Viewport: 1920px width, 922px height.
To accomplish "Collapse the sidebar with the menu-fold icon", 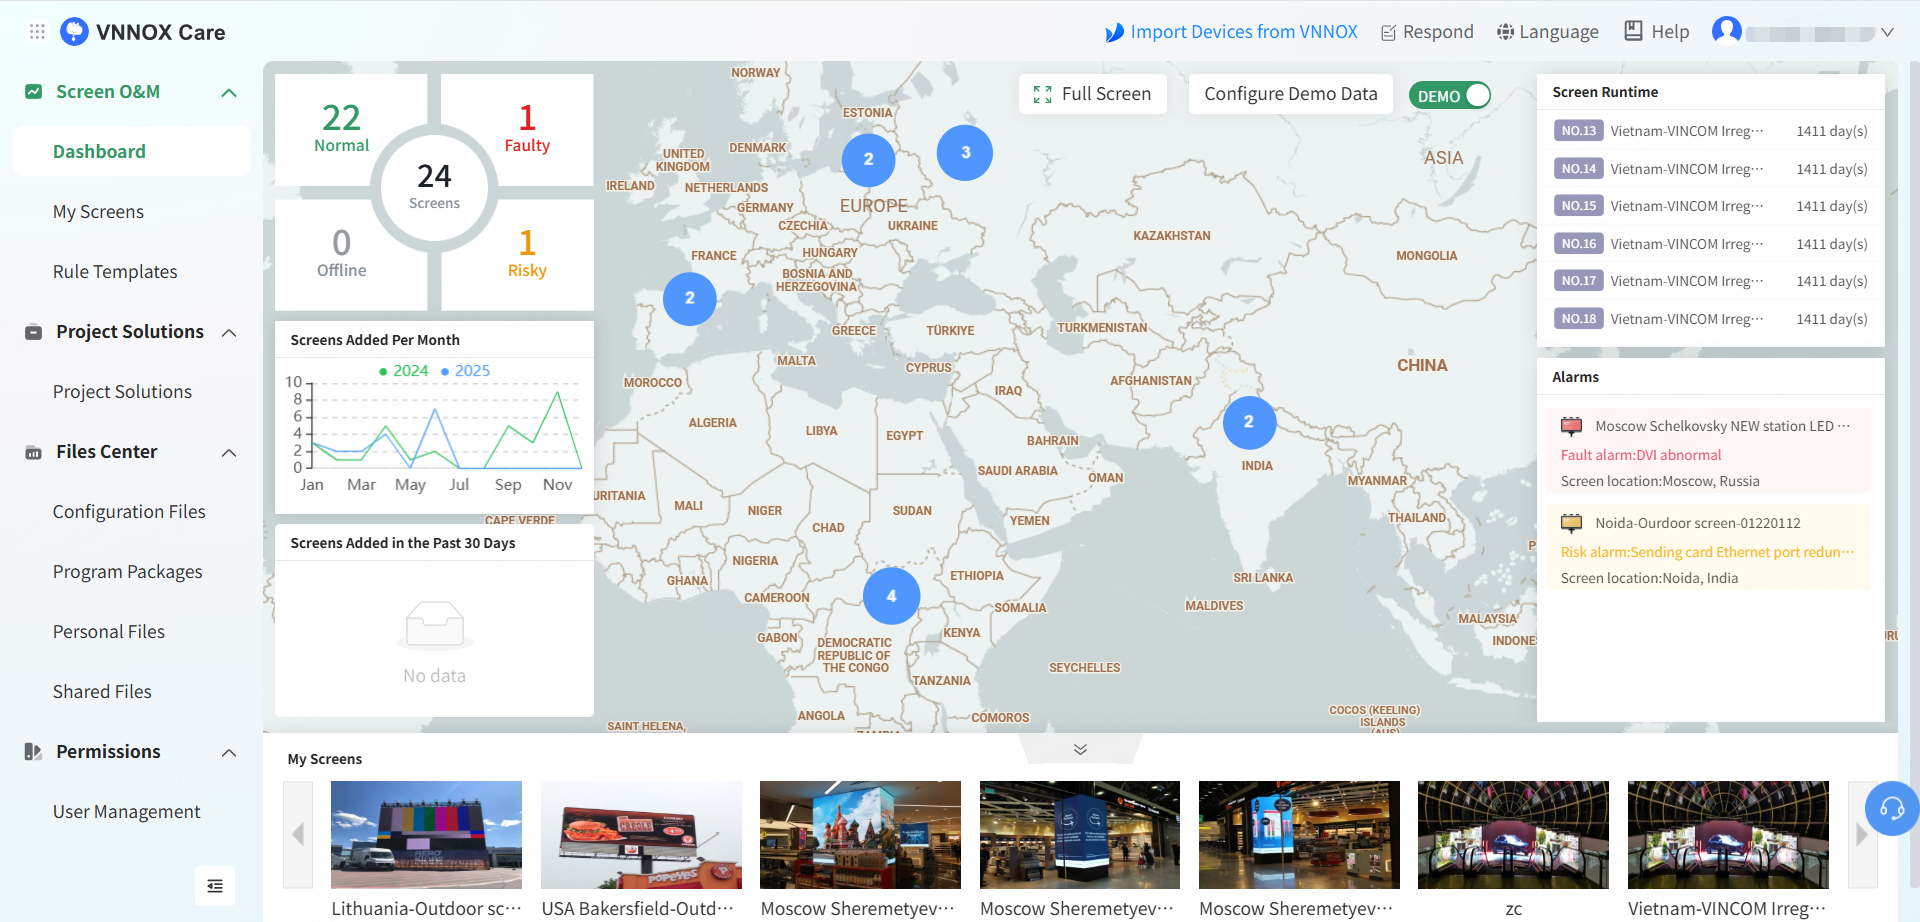I will point(215,886).
